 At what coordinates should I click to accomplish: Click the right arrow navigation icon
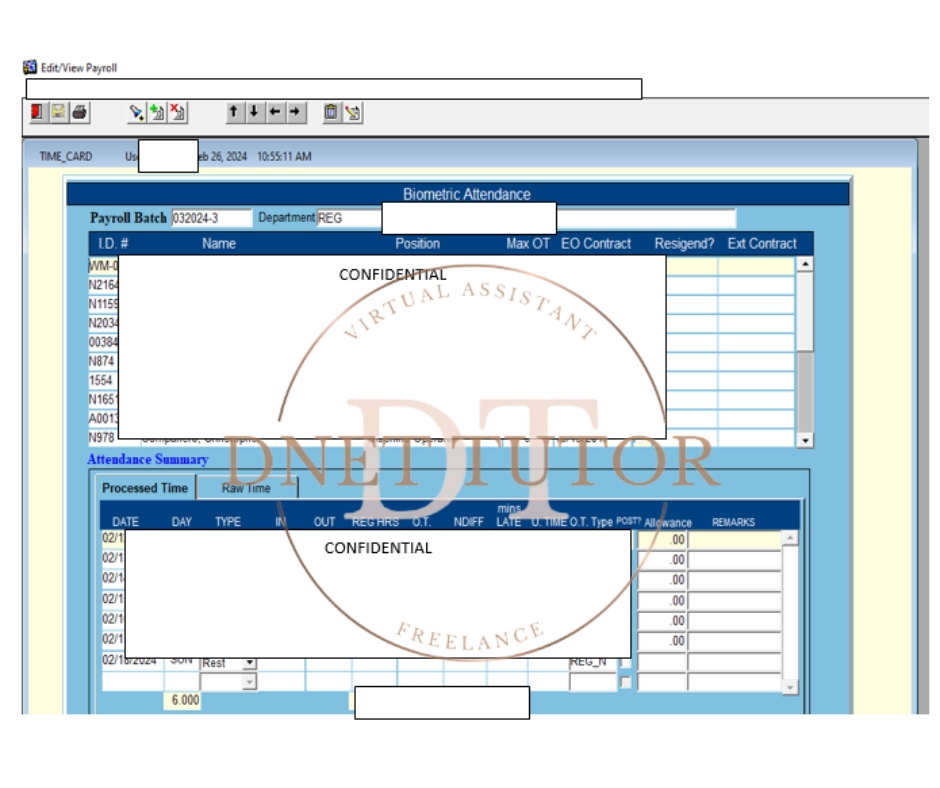click(x=295, y=112)
